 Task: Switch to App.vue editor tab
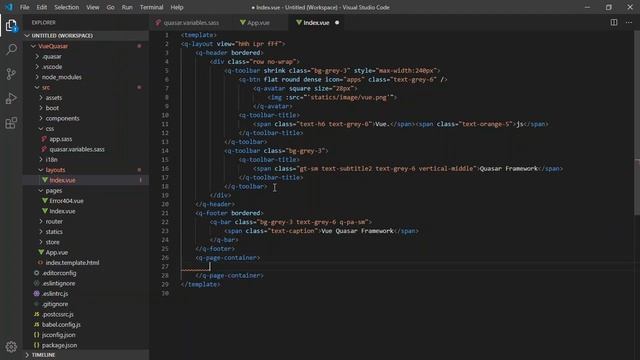(258, 22)
